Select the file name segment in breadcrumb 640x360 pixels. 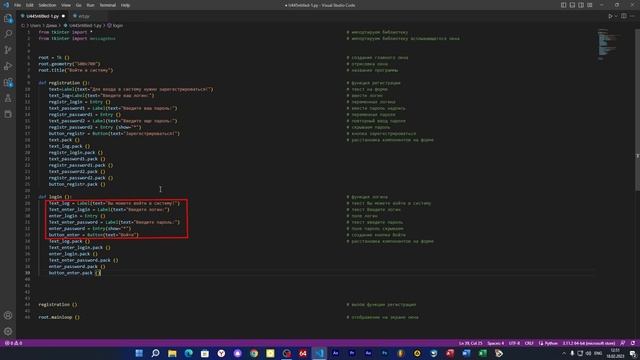85,25
